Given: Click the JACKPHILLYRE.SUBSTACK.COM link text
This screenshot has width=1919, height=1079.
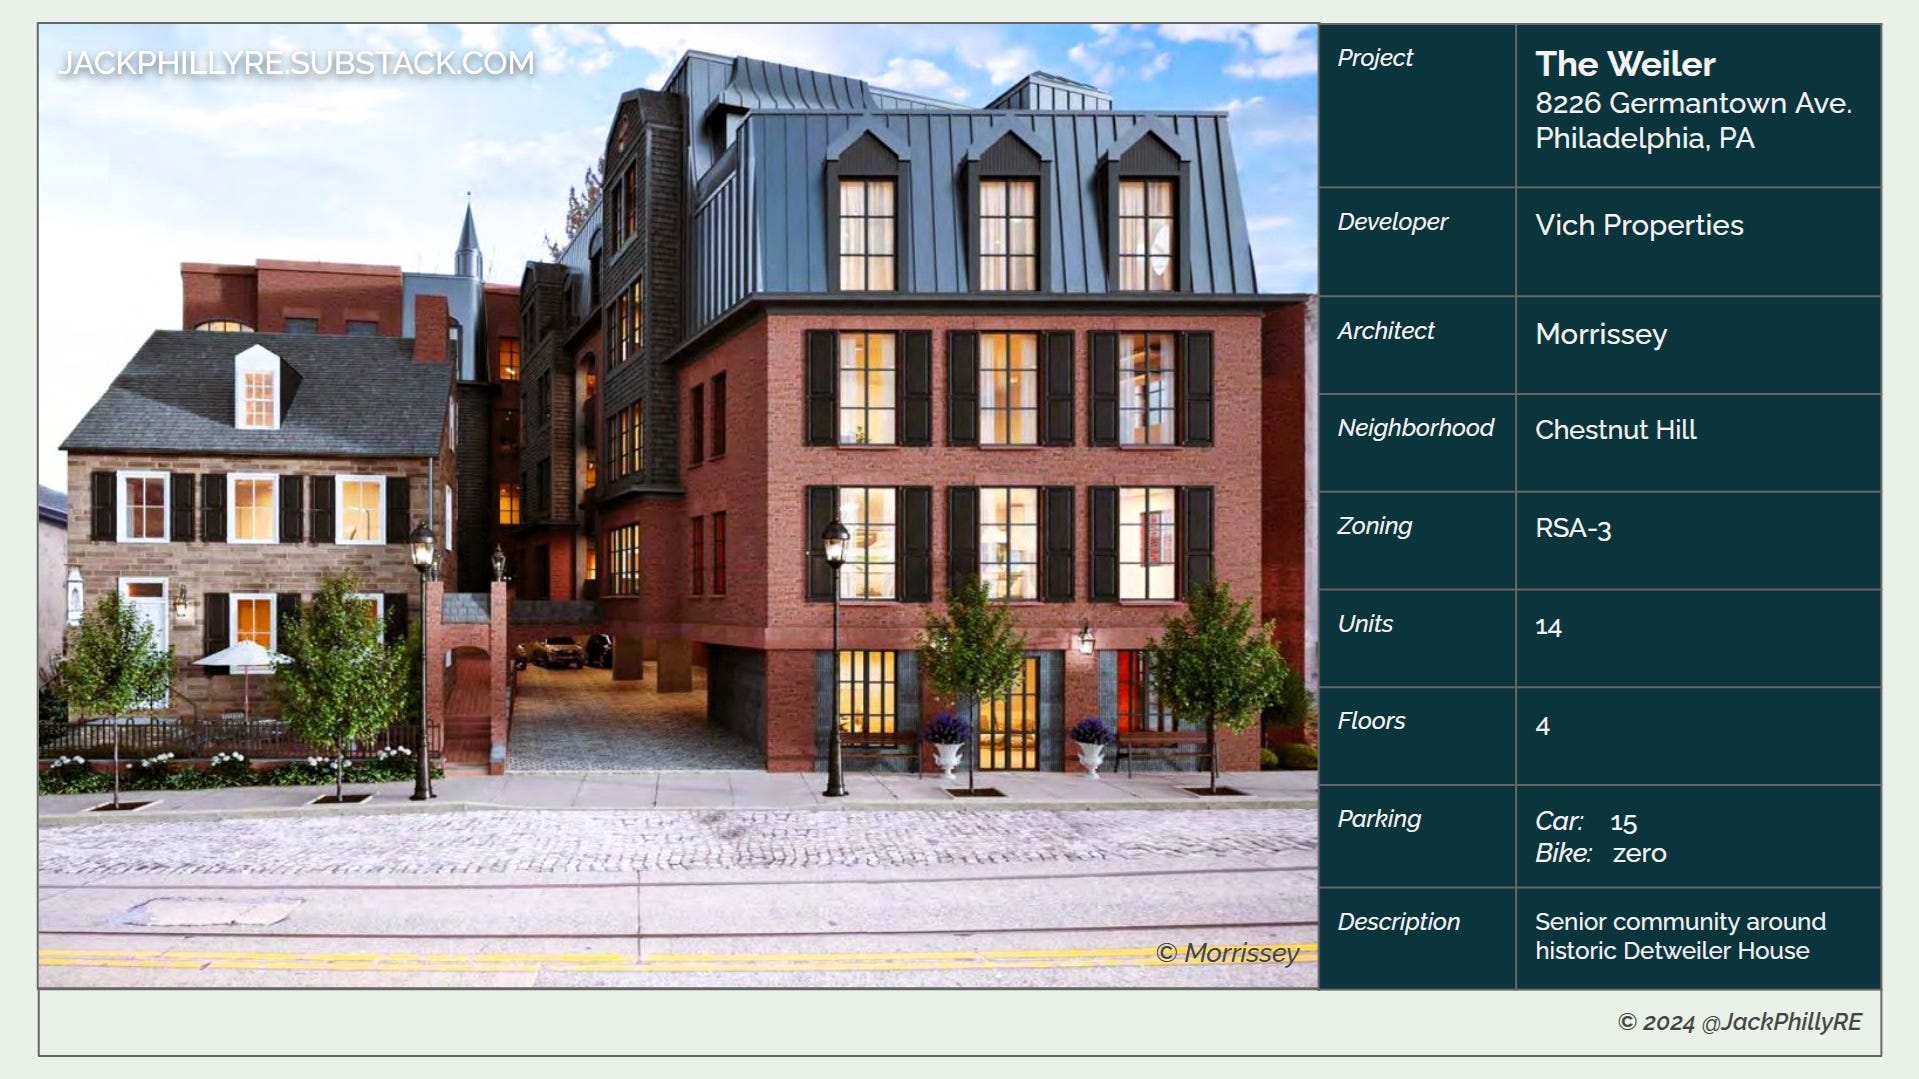Looking at the screenshot, I should pyautogui.click(x=296, y=63).
